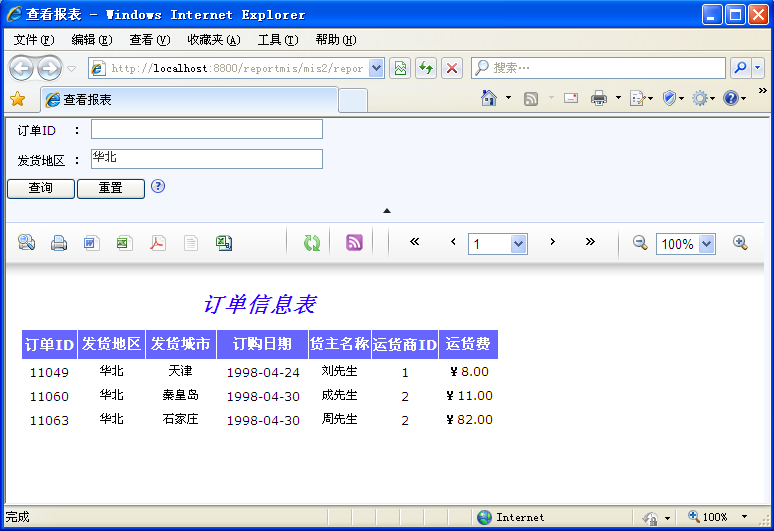
Task: Export report as plain text file
Action: [191, 243]
